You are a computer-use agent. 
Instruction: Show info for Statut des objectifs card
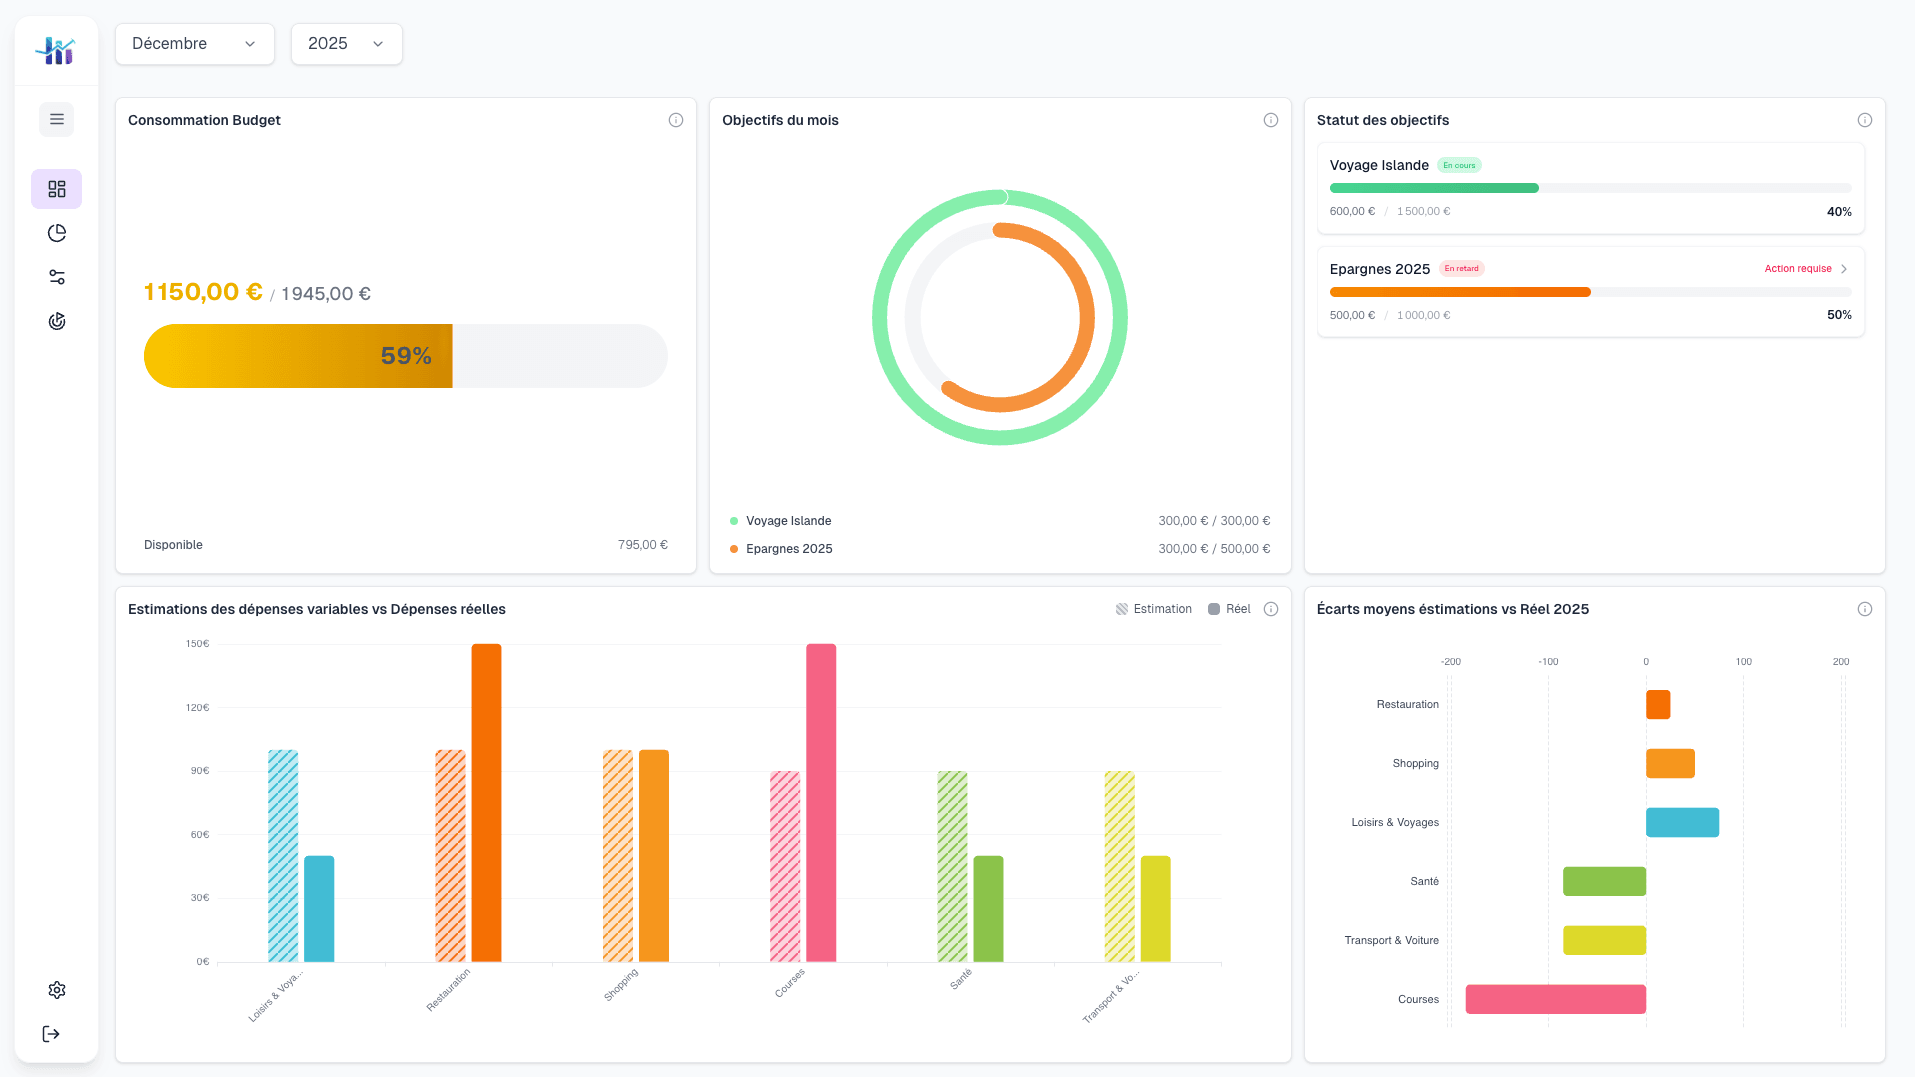(1865, 120)
